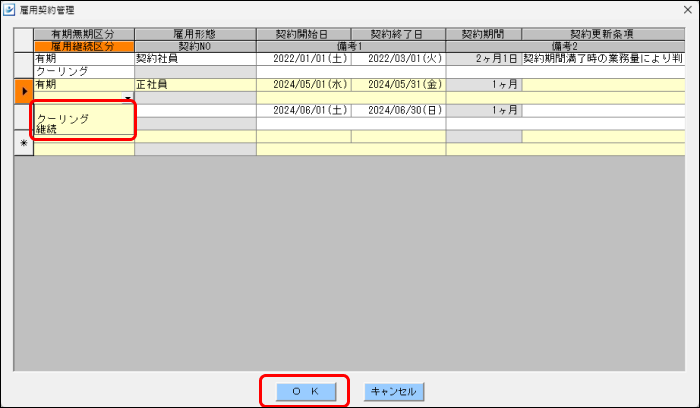Click end date 2024/06/30(日)
Viewport: 700px width, 408px height.
pos(398,110)
